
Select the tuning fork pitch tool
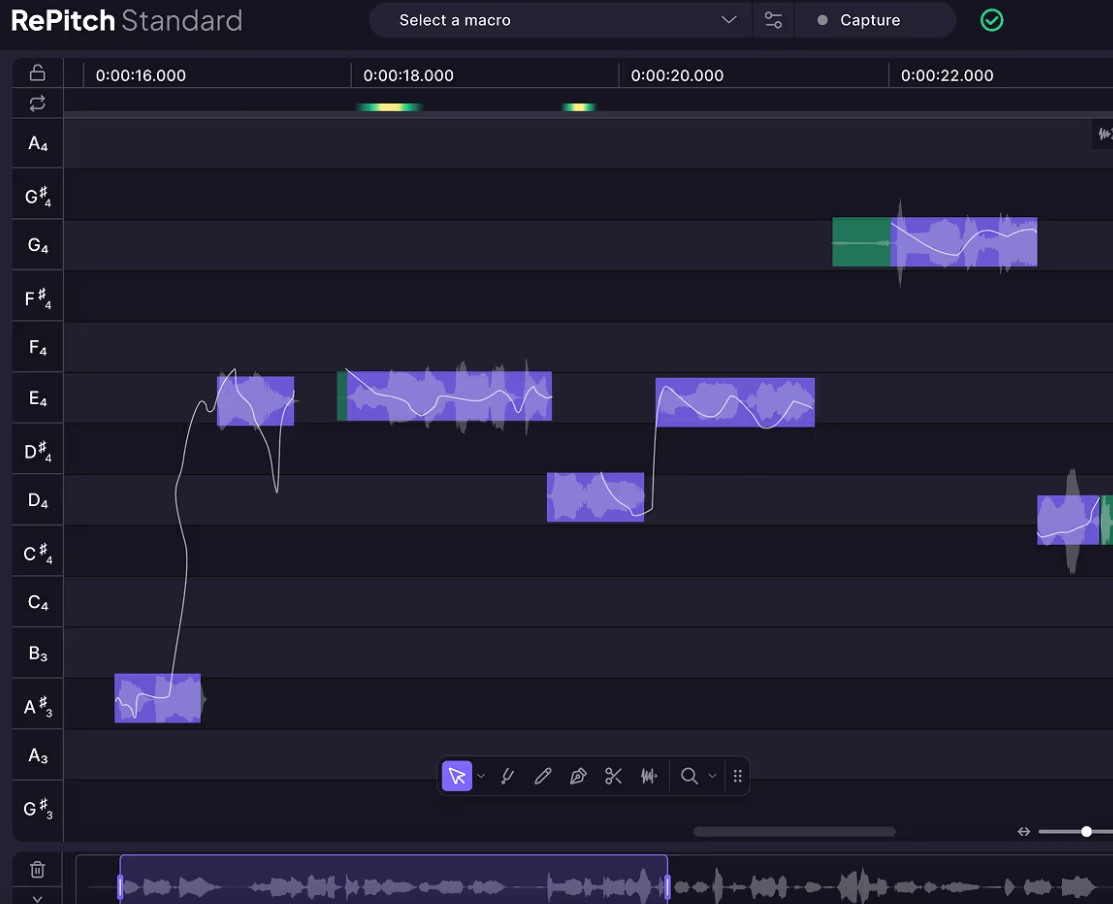click(x=507, y=776)
